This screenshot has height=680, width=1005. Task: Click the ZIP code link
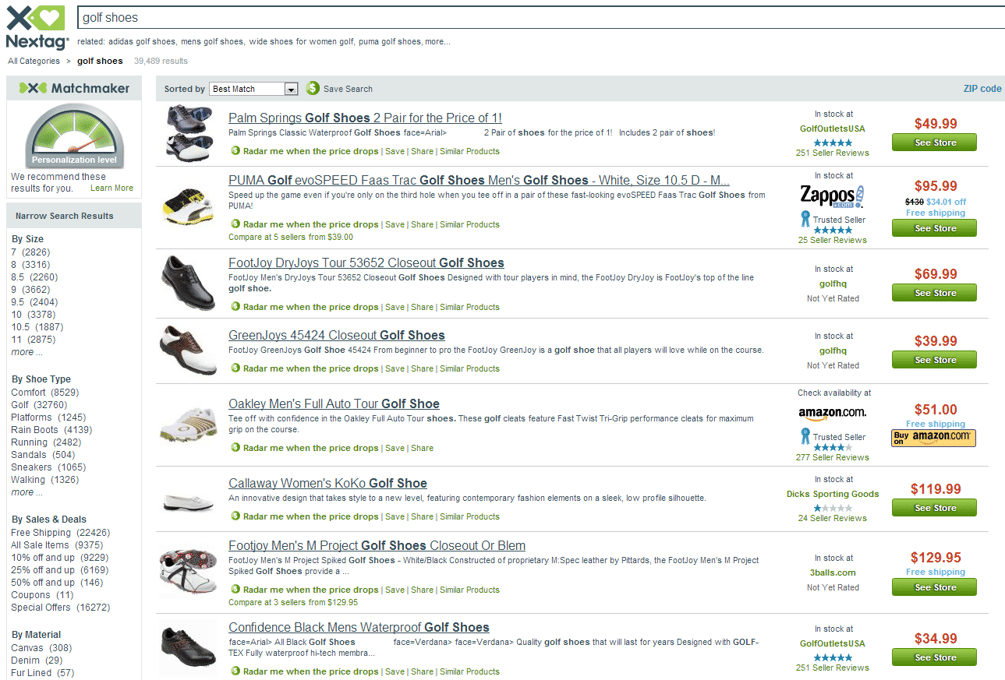point(982,88)
